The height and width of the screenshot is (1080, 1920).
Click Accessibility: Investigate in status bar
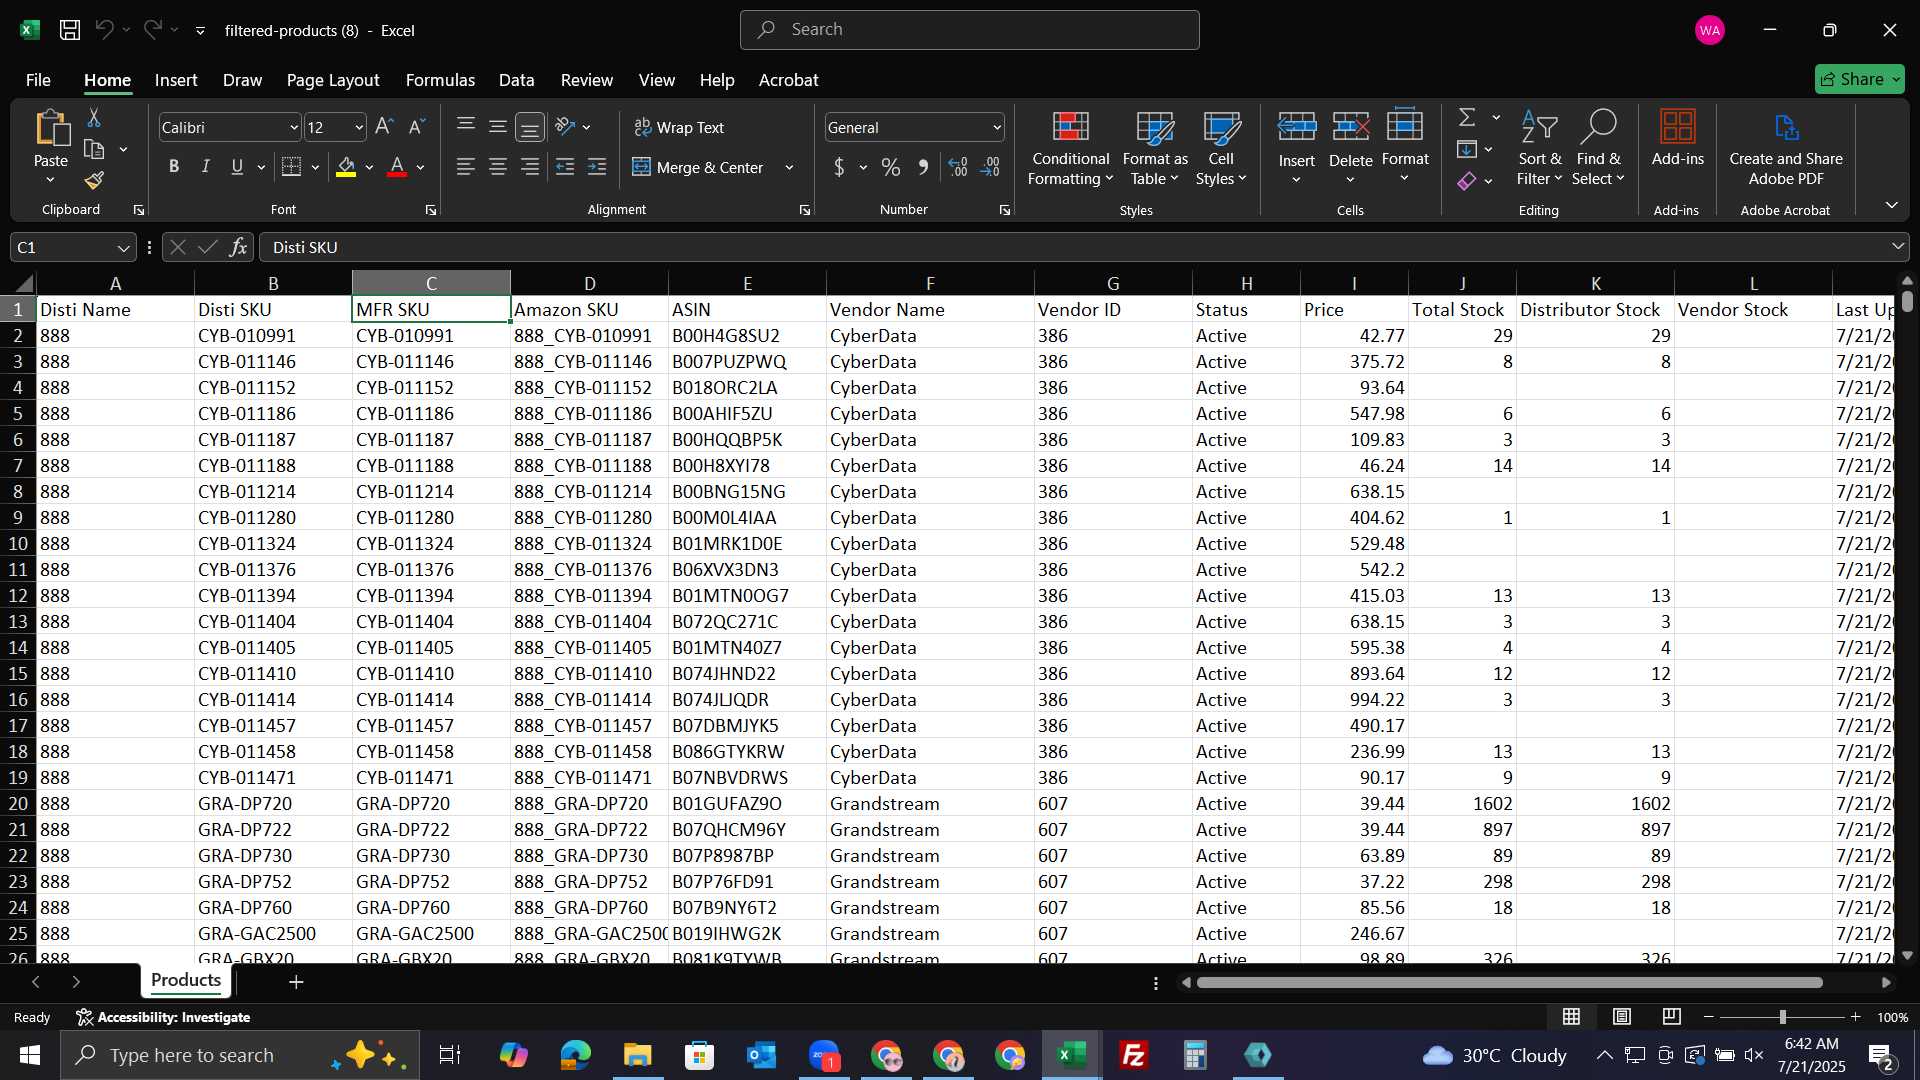(163, 1017)
